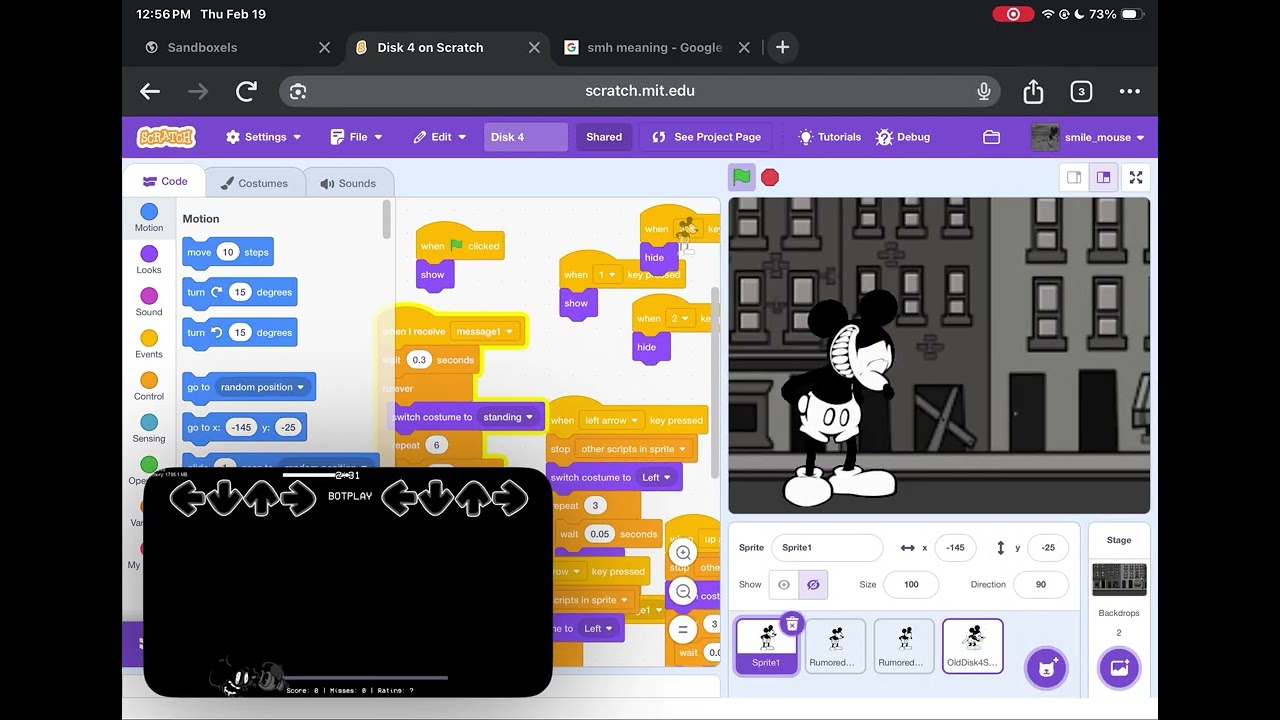This screenshot has width=1280, height=720.
Task: Click the show sprite eye toggle
Action: point(784,584)
